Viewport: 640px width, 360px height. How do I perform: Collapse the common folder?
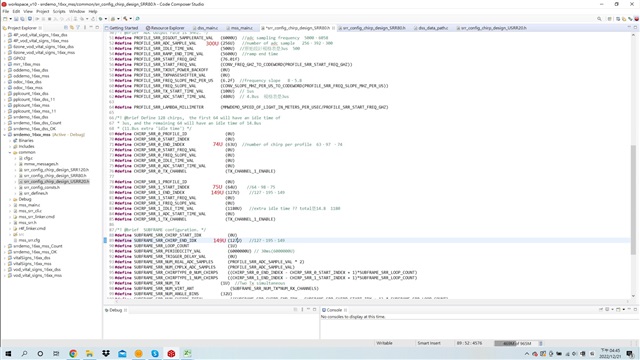point(10,152)
